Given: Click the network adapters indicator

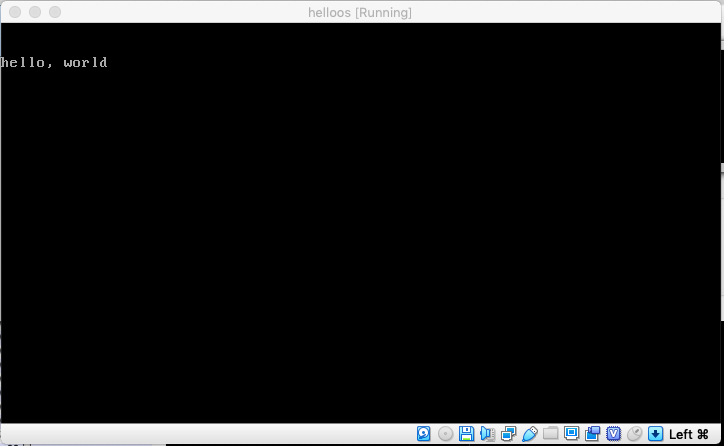Looking at the screenshot, I should point(508,434).
